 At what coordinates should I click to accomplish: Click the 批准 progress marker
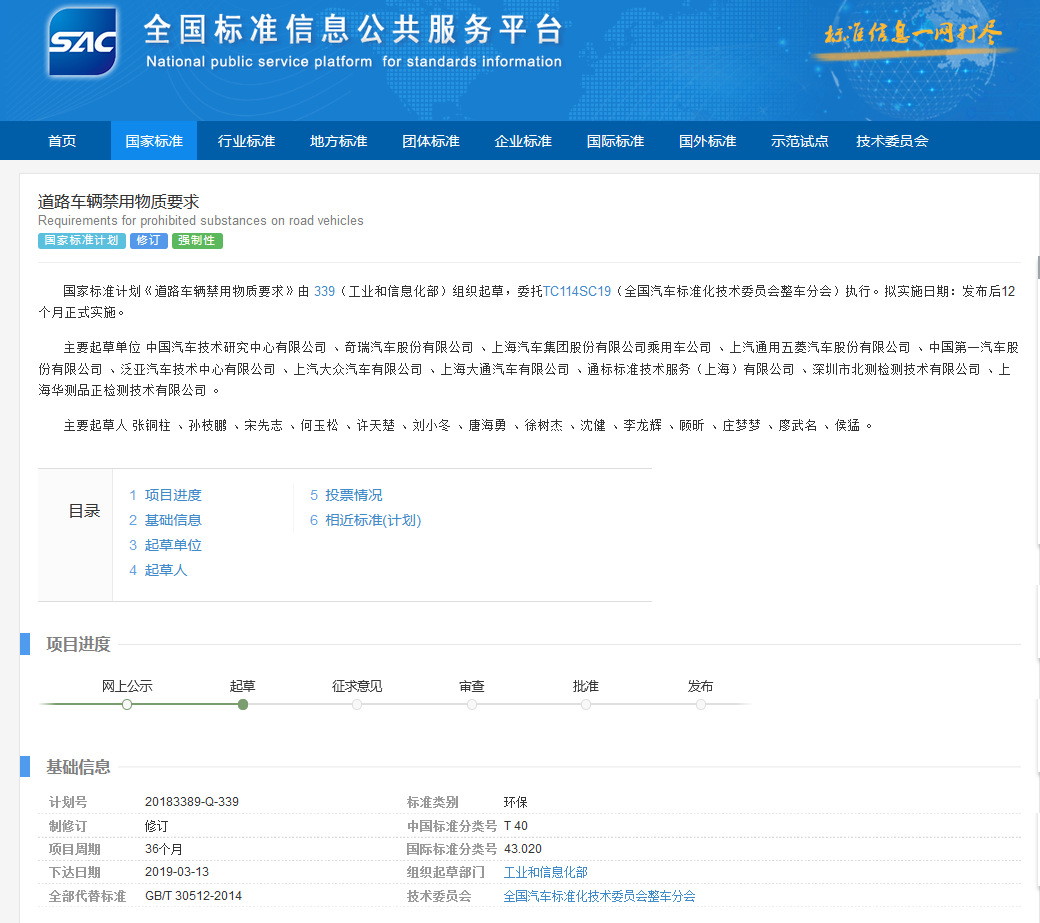[586, 704]
